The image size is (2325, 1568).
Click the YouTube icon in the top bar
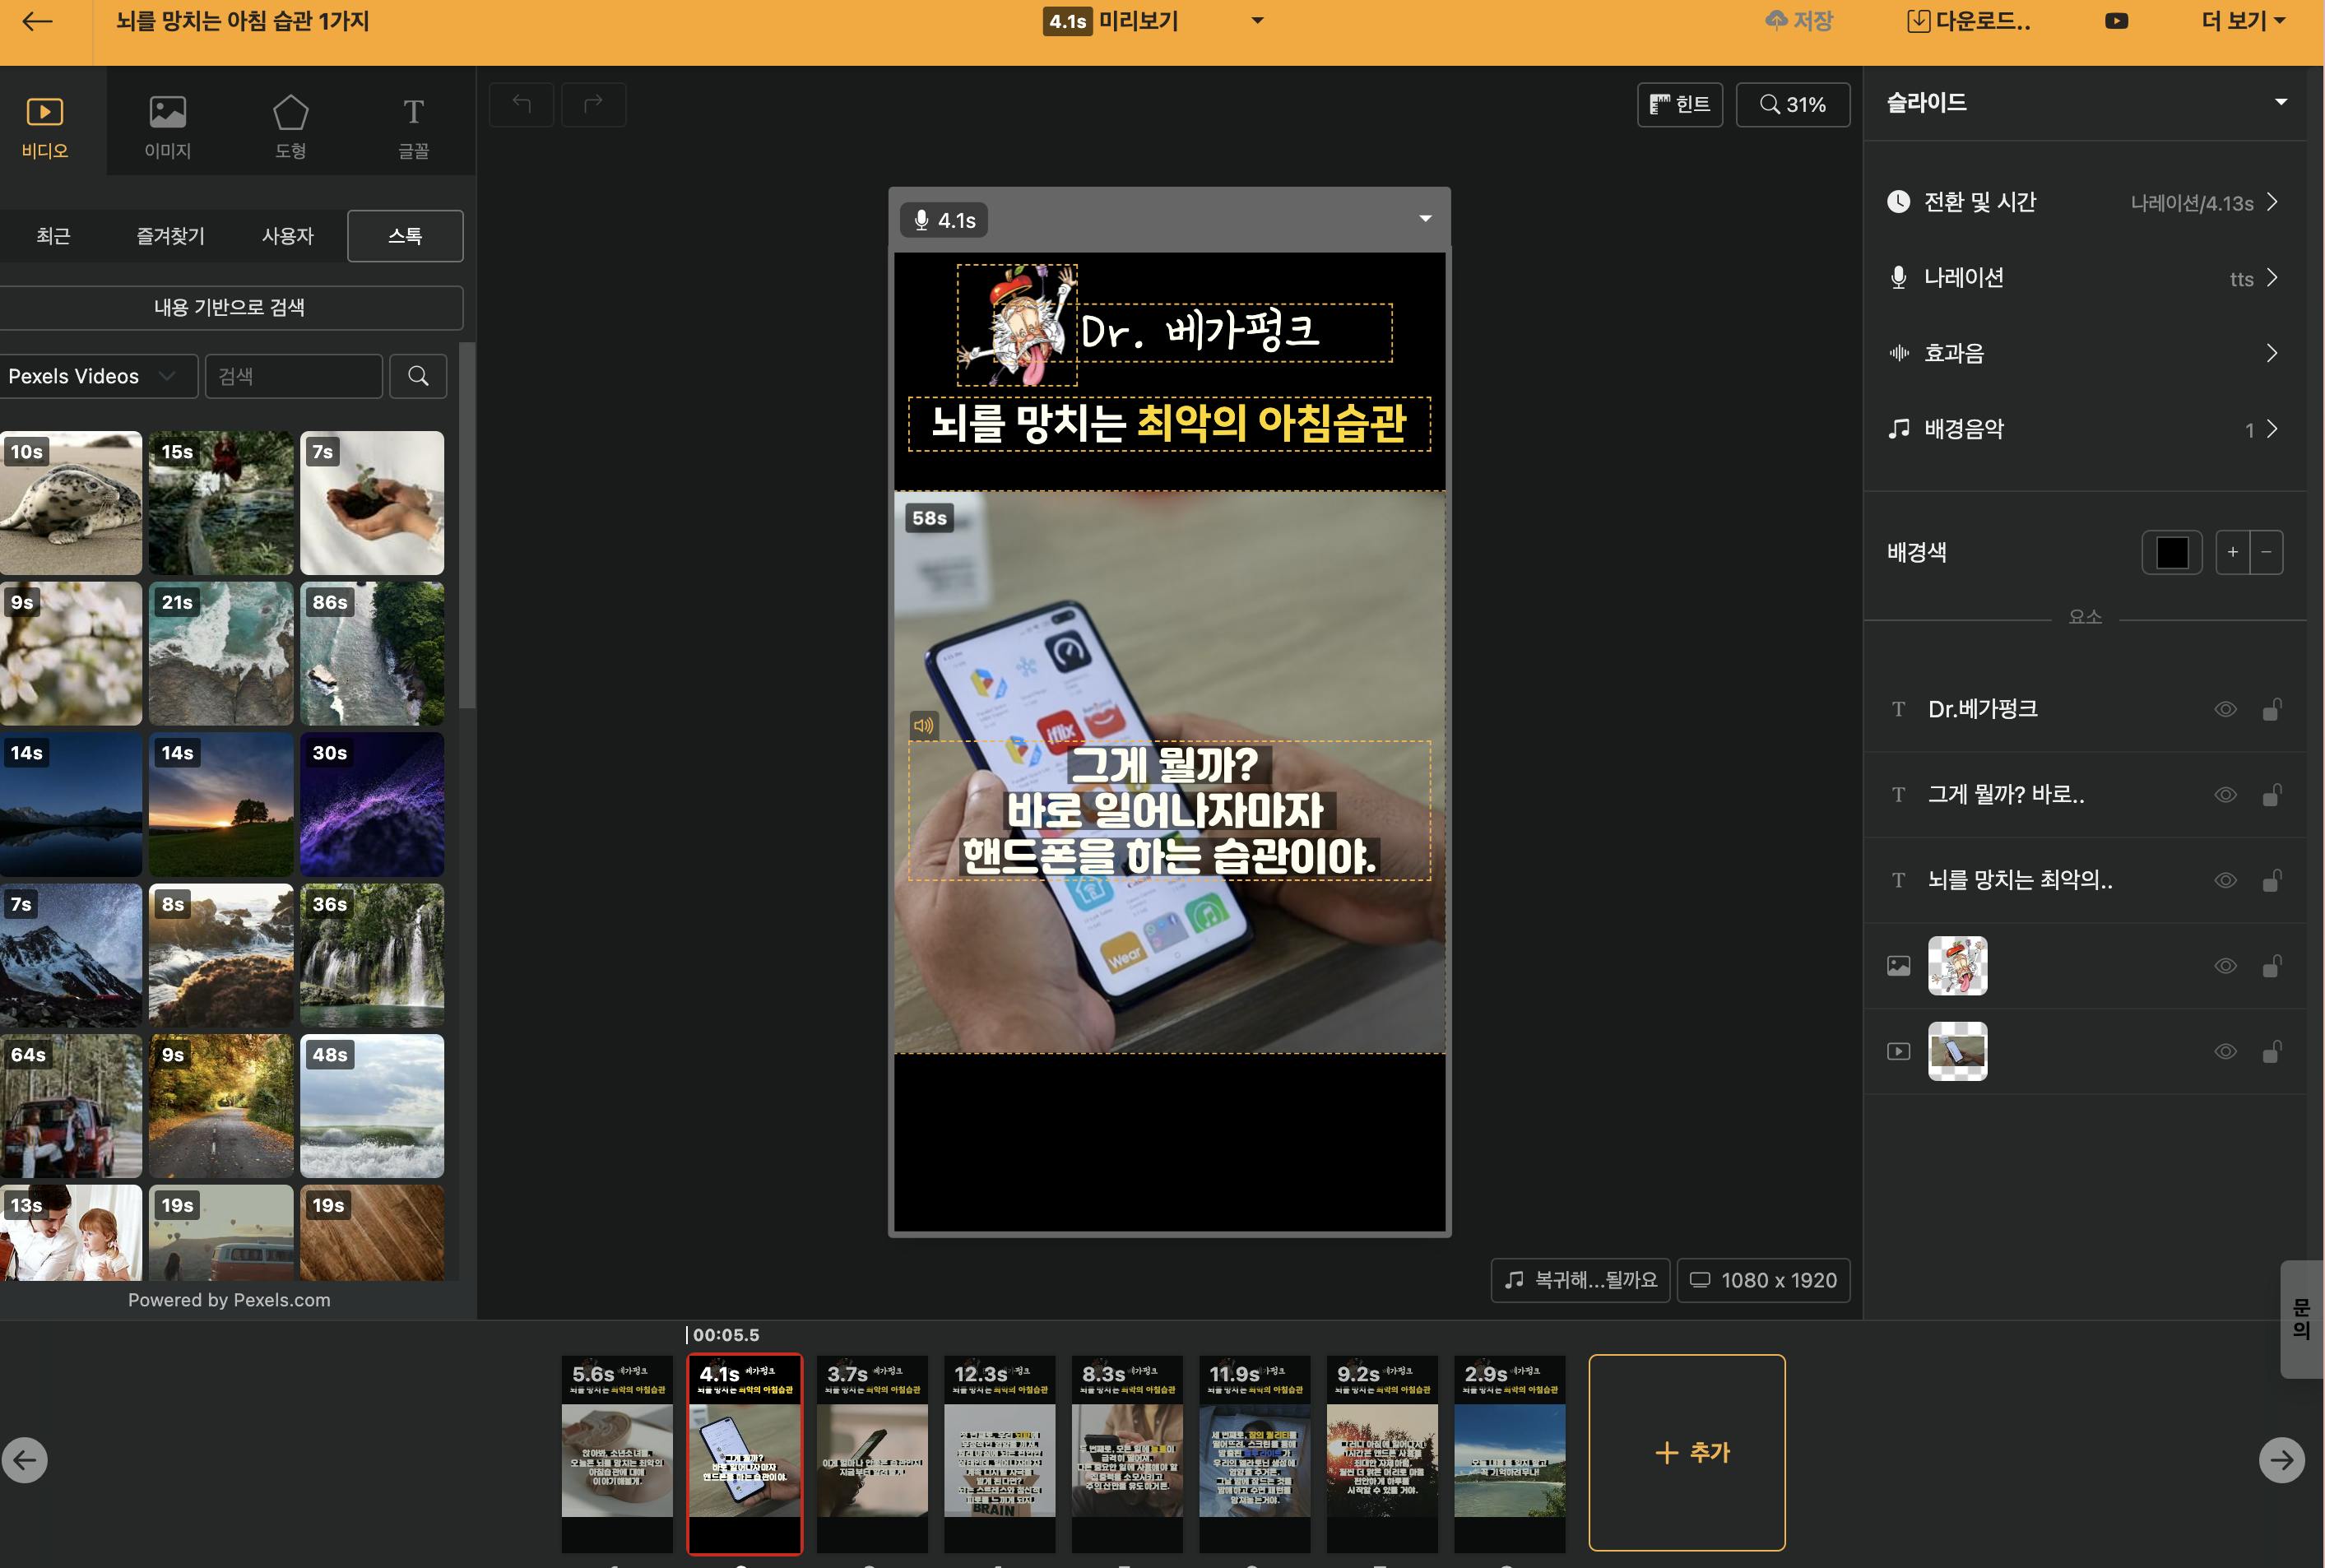(2116, 21)
